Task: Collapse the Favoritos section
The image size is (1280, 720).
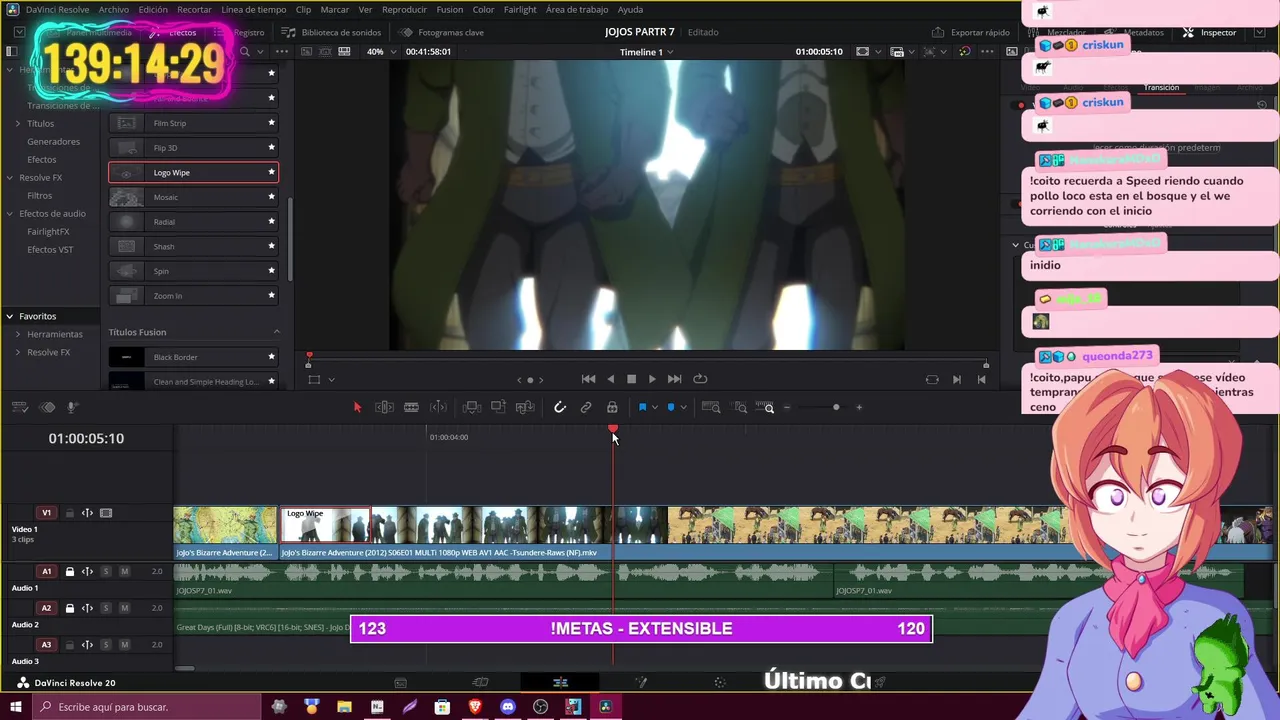Action: pos(9,316)
